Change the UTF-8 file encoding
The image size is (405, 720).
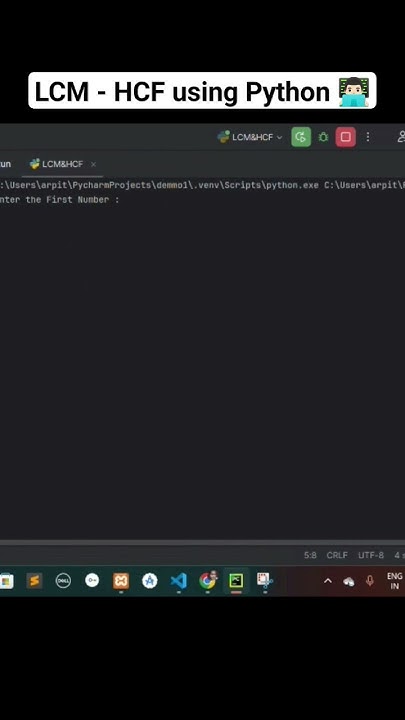point(371,555)
